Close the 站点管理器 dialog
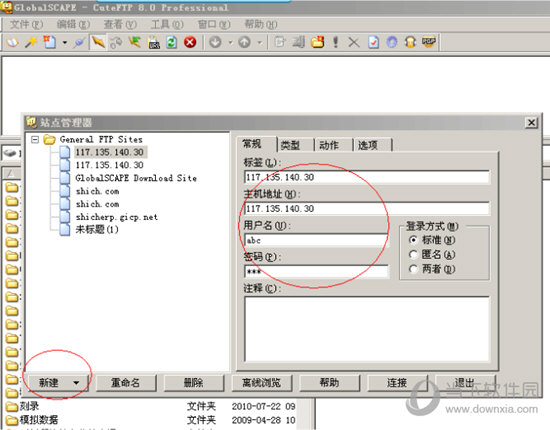The width and height of the screenshot is (550, 430). 531,122
